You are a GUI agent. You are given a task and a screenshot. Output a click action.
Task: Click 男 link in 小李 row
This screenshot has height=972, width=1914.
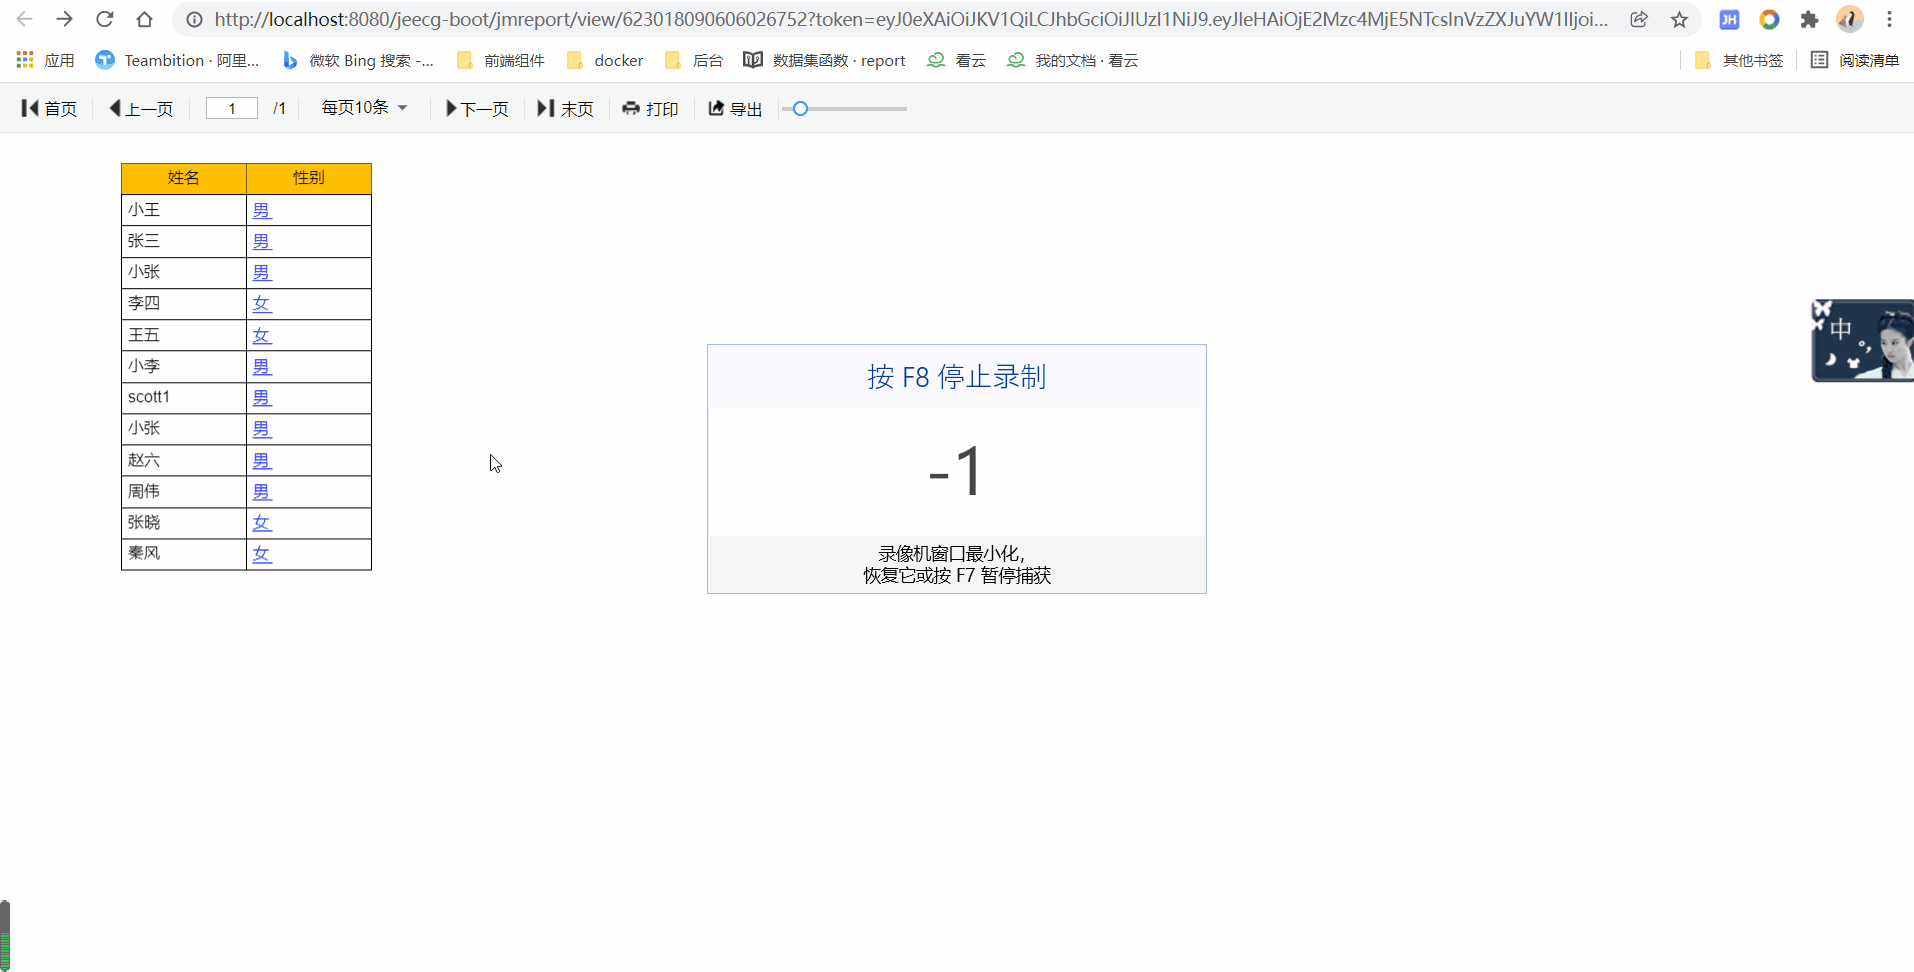pyautogui.click(x=261, y=366)
